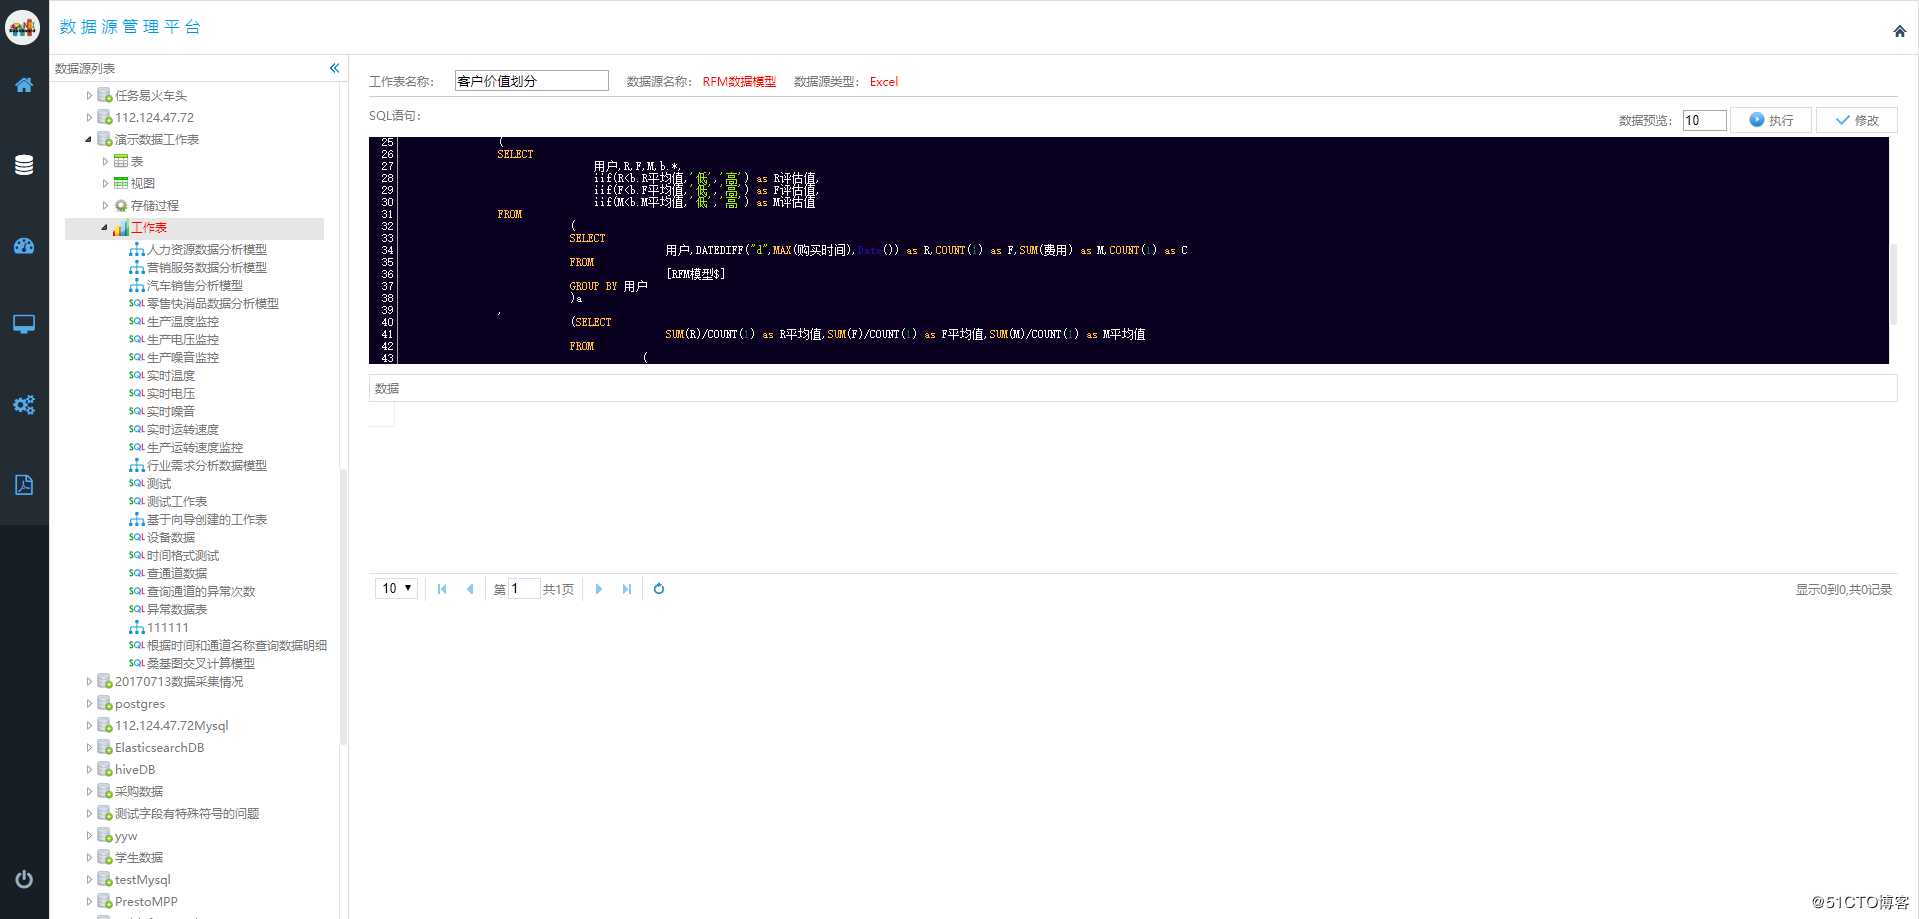Select the 桑基图交叉计算模型 worksheet
Image resolution: width=1919 pixels, height=919 pixels.
point(201,664)
